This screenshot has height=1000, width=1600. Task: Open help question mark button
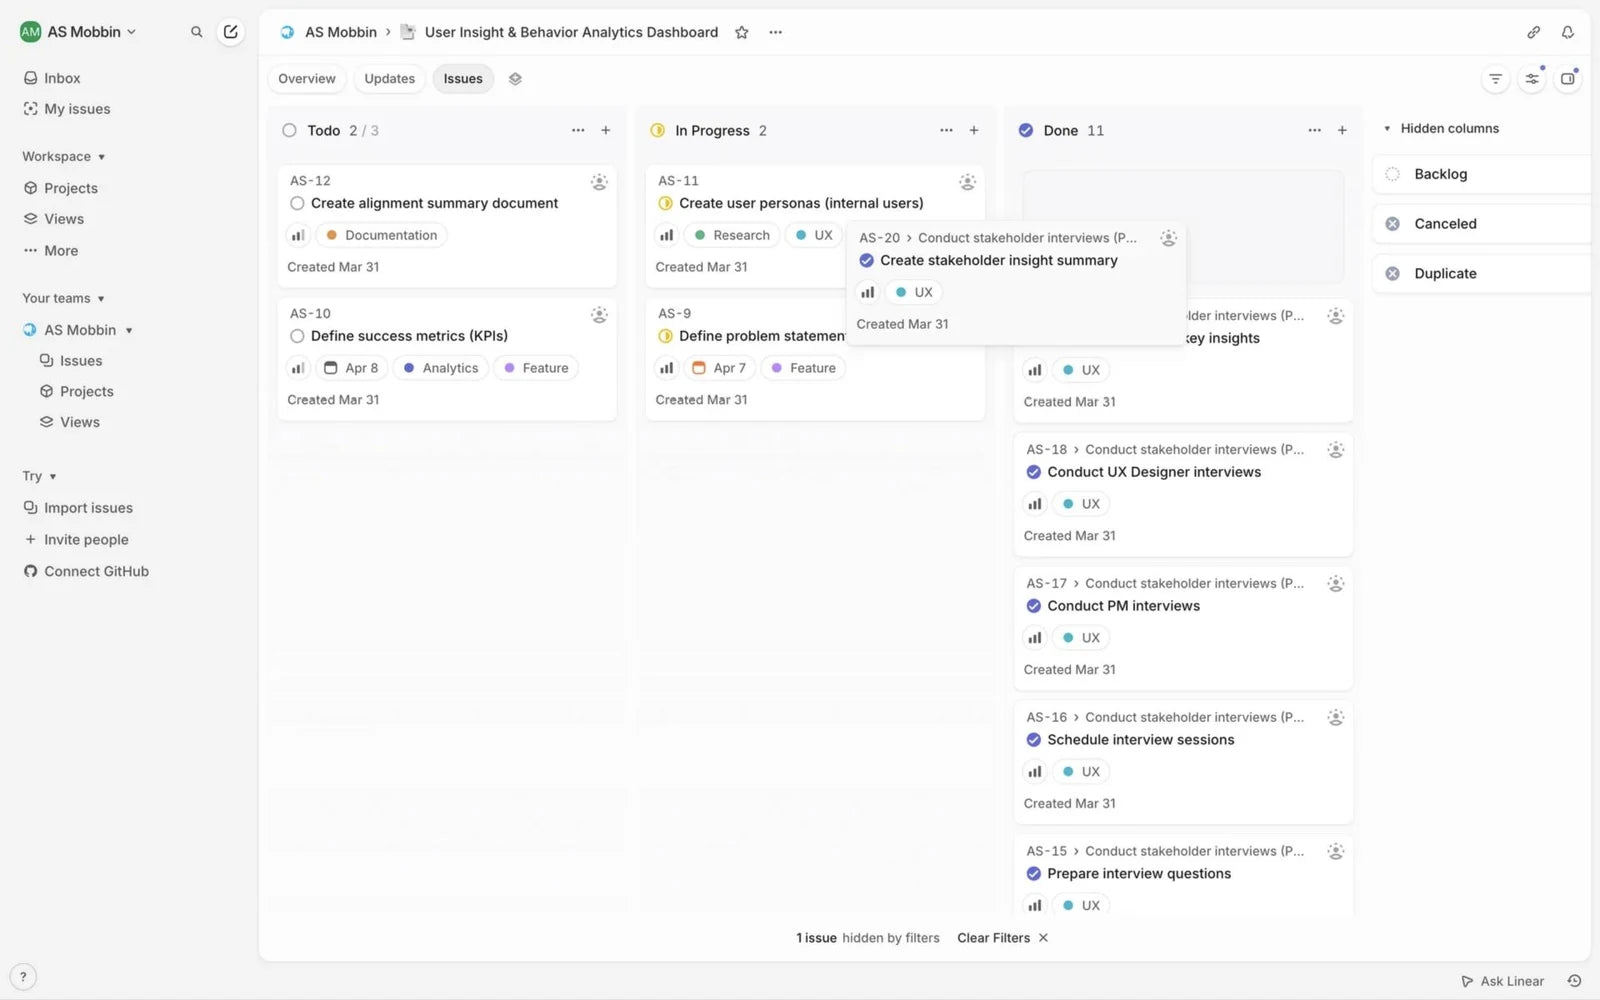[23, 977]
